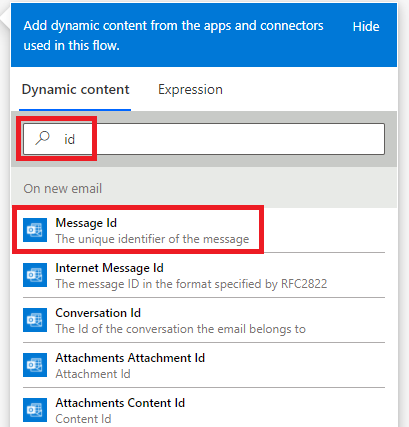Click 'The unique identifier of the message' description
The width and height of the screenshot is (409, 427).
152,239
